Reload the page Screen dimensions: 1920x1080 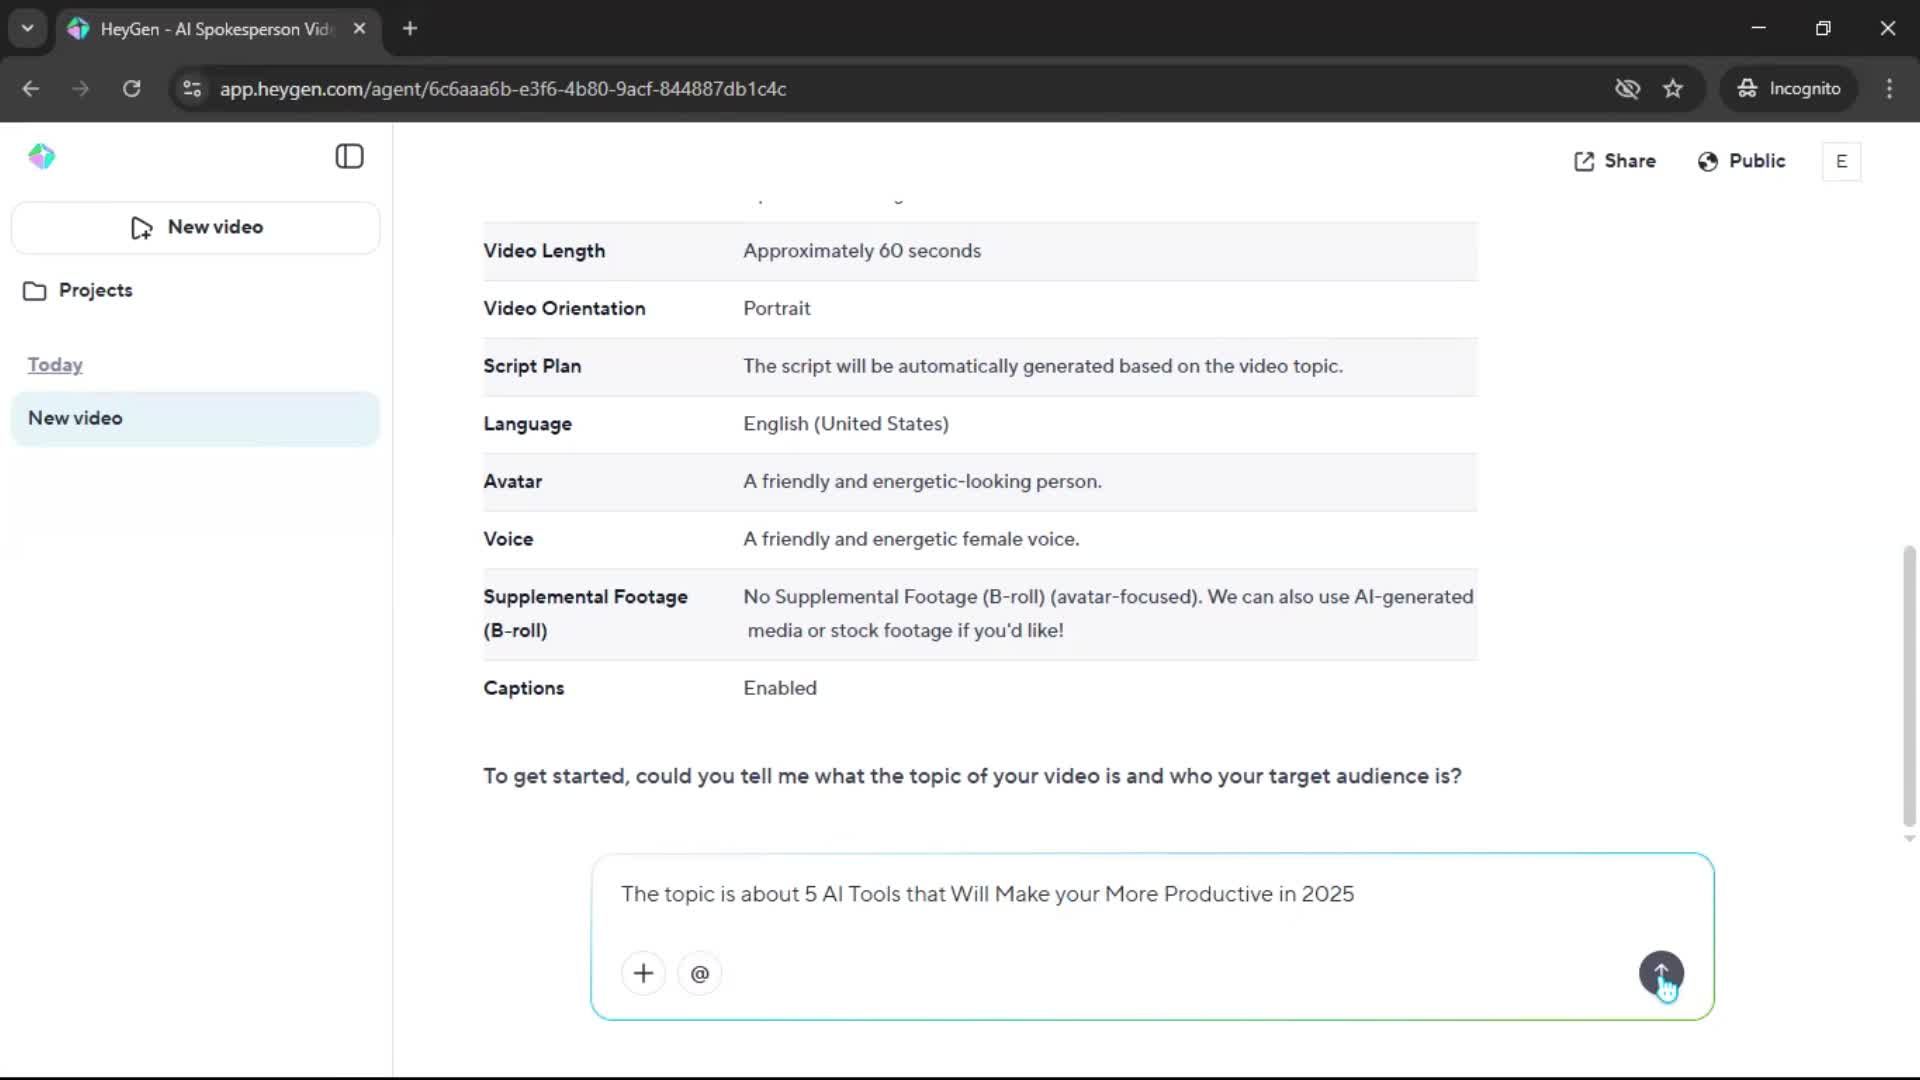[131, 88]
